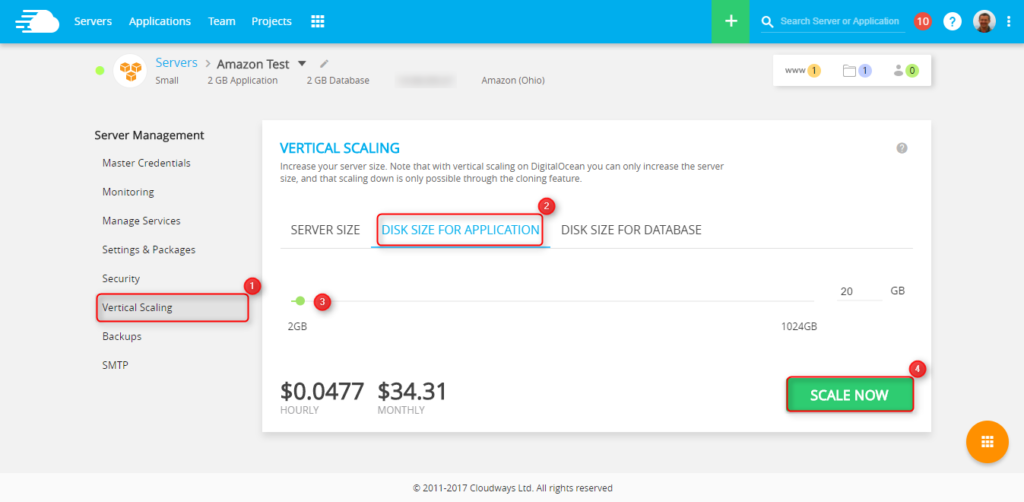Open Monitoring in Server Management sidebar

128,192
